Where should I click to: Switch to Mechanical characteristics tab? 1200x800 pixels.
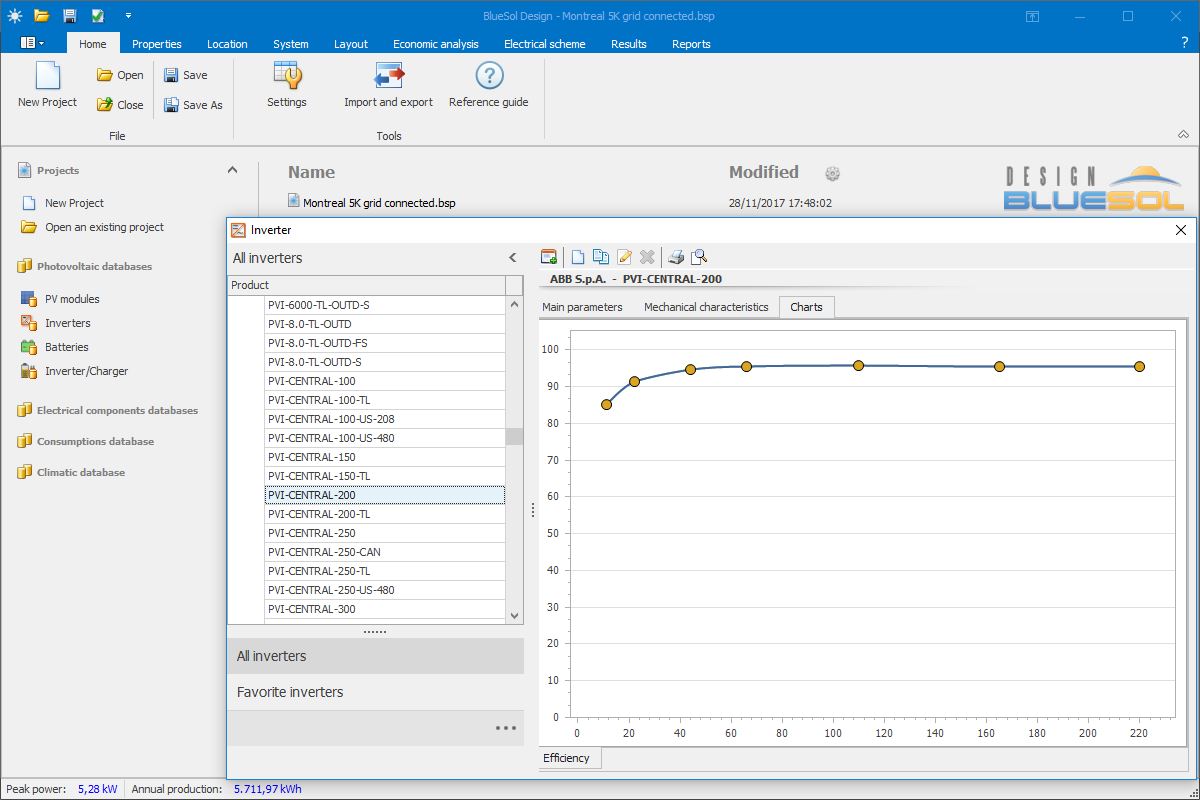click(x=706, y=307)
